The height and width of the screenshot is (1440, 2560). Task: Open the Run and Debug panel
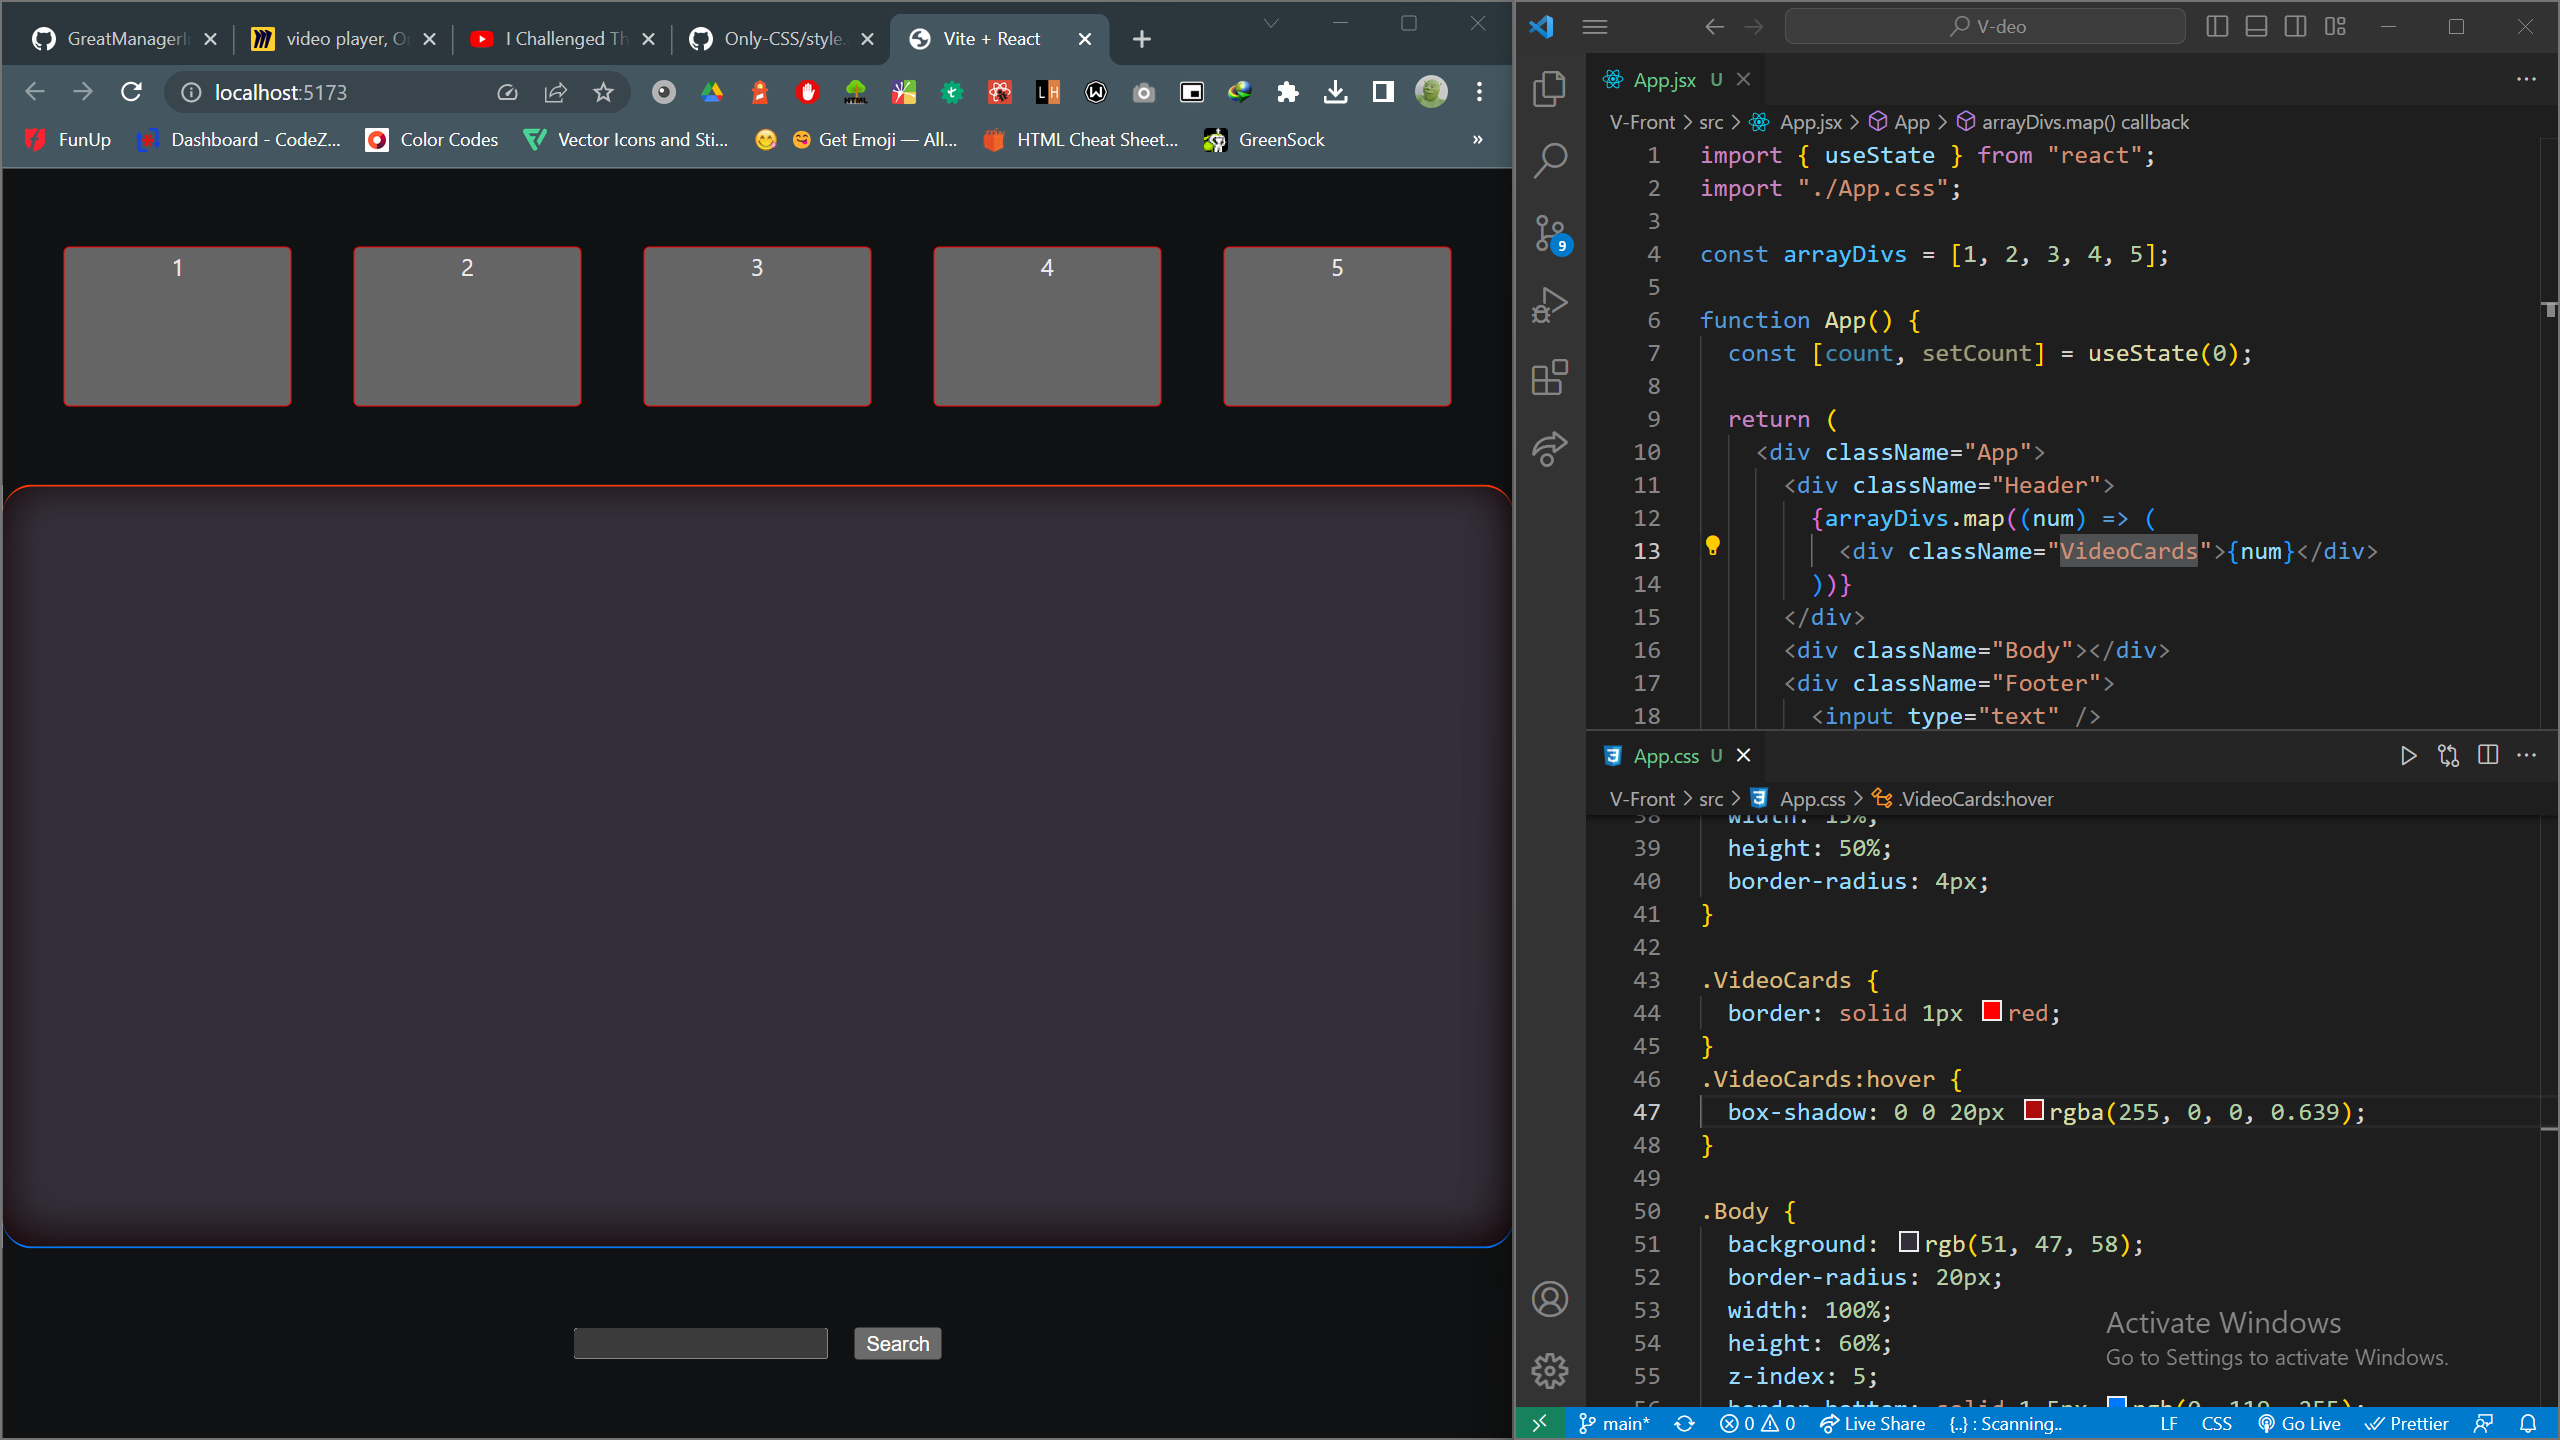tap(1549, 303)
